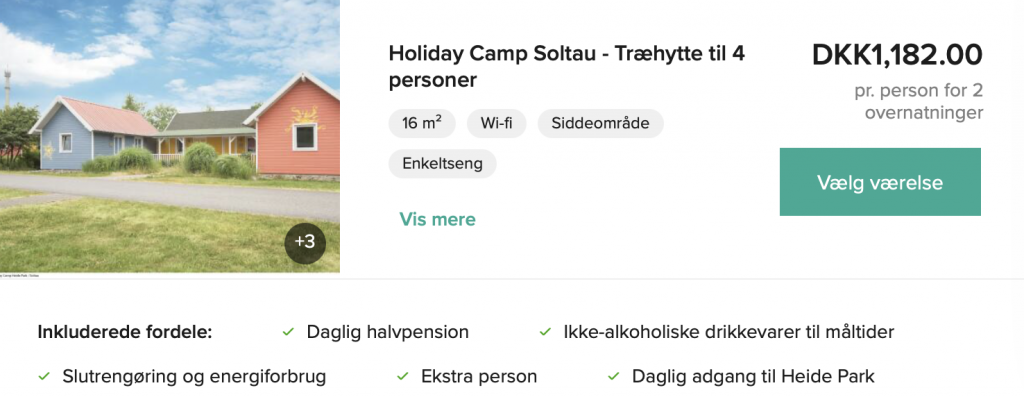Click the DKK1,182.00 price
1024x397 pixels.
point(897,55)
